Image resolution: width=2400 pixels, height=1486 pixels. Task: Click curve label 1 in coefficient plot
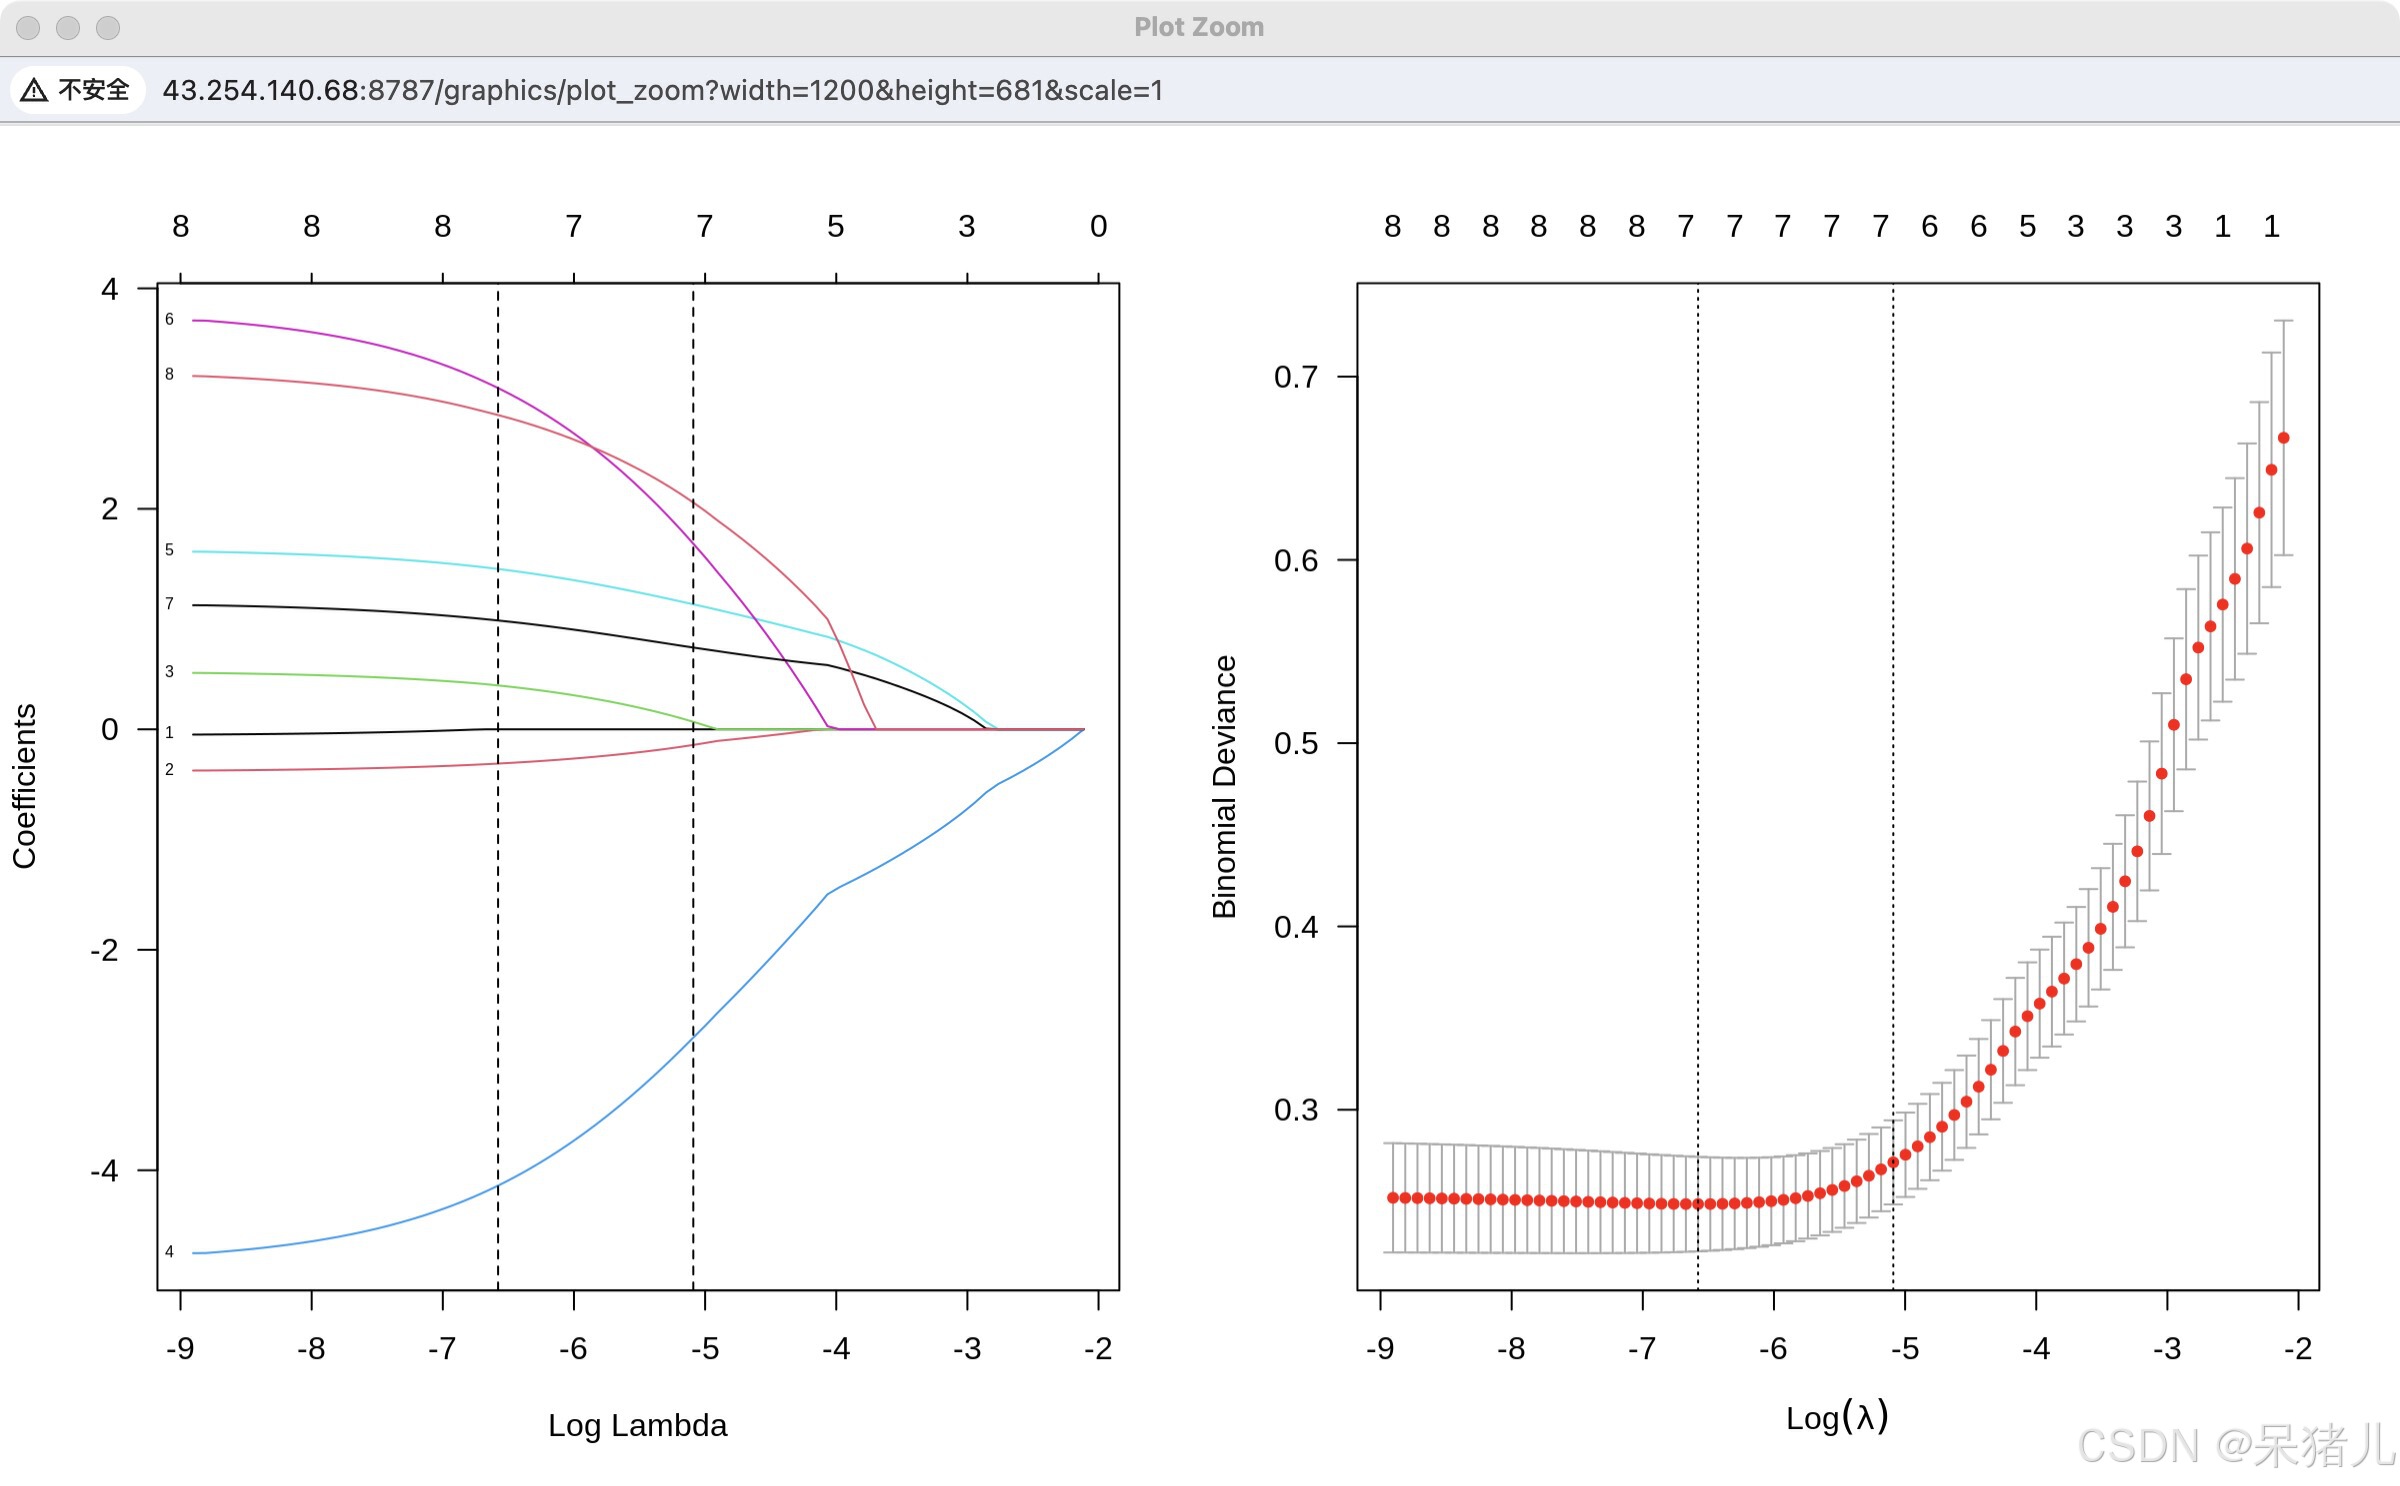[169, 732]
